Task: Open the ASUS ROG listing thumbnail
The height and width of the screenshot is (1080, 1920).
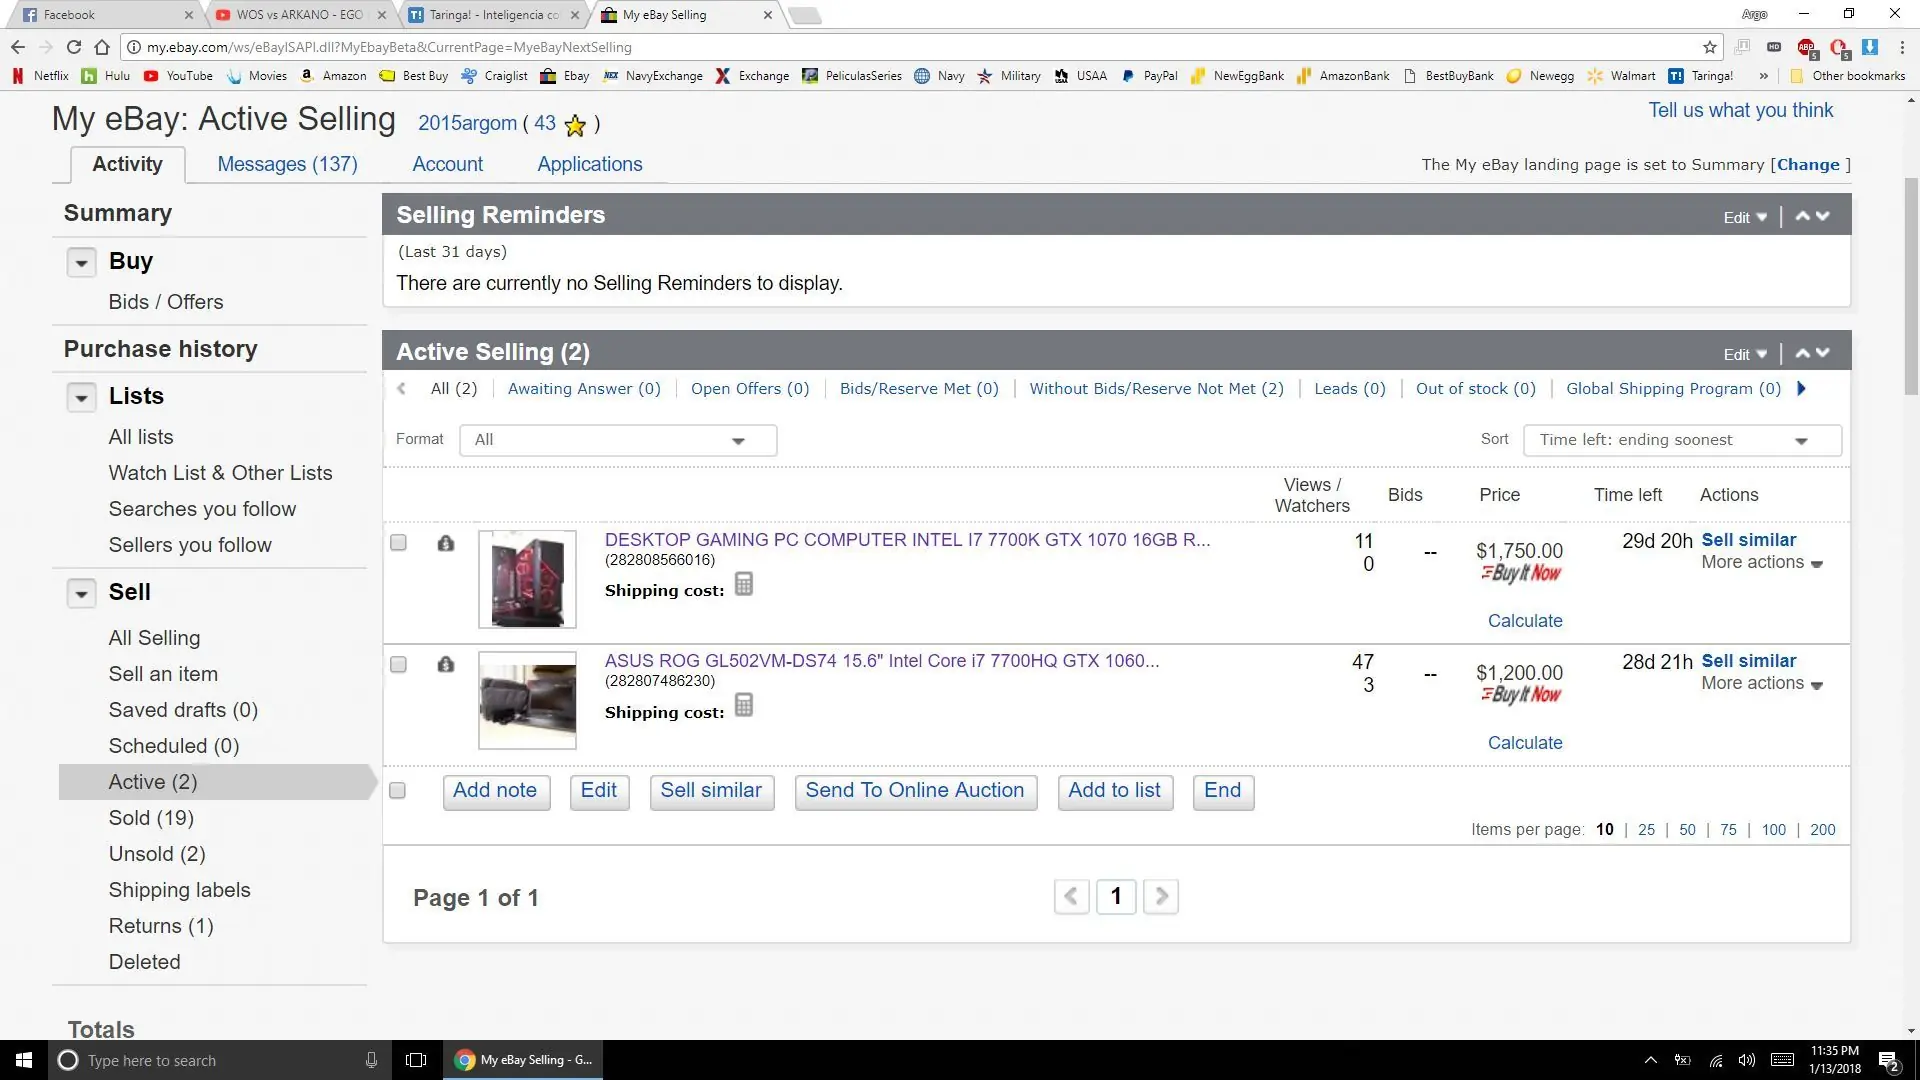Action: click(527, 700)
